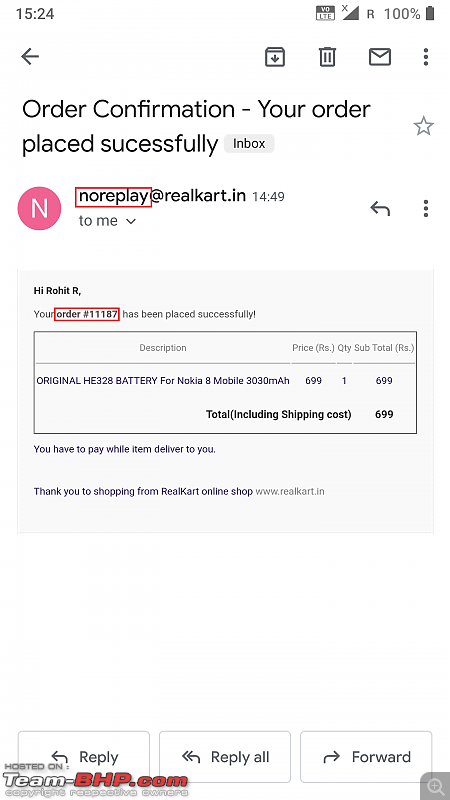Tap the pink N sender avatar
Image resolution: width=450 pixels, height=800 pixels.
[x=39, y=208]
